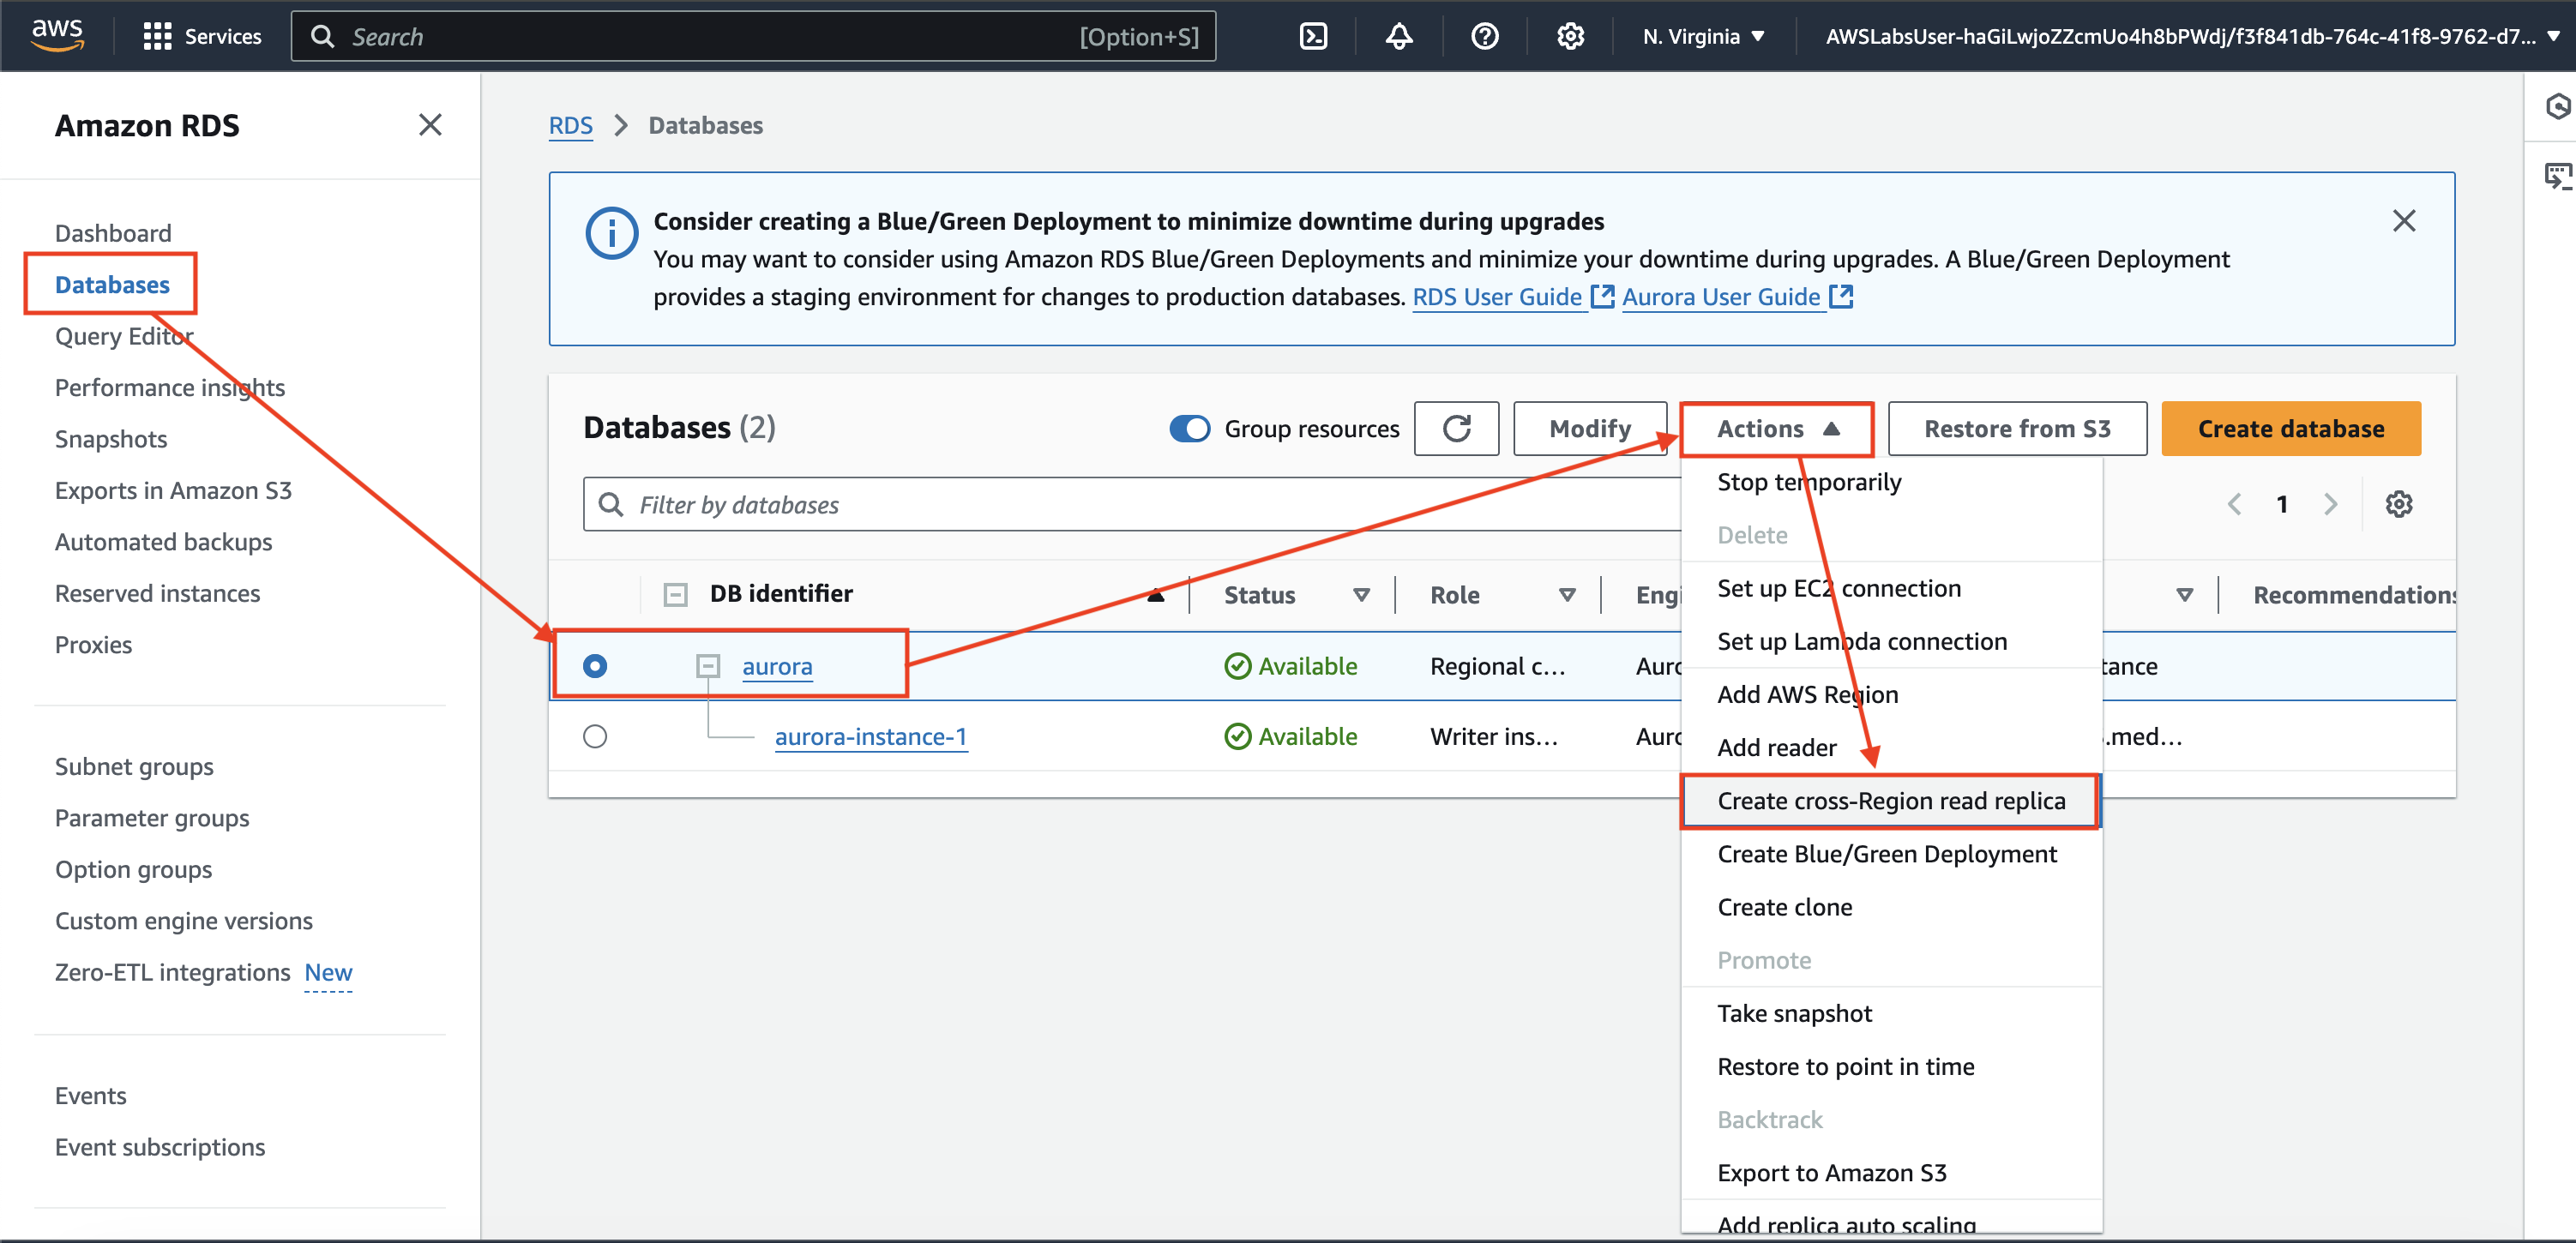Open the notifications bell
The height and width of the screenshot is (1243, 2576).
(x=1399, y=37)
